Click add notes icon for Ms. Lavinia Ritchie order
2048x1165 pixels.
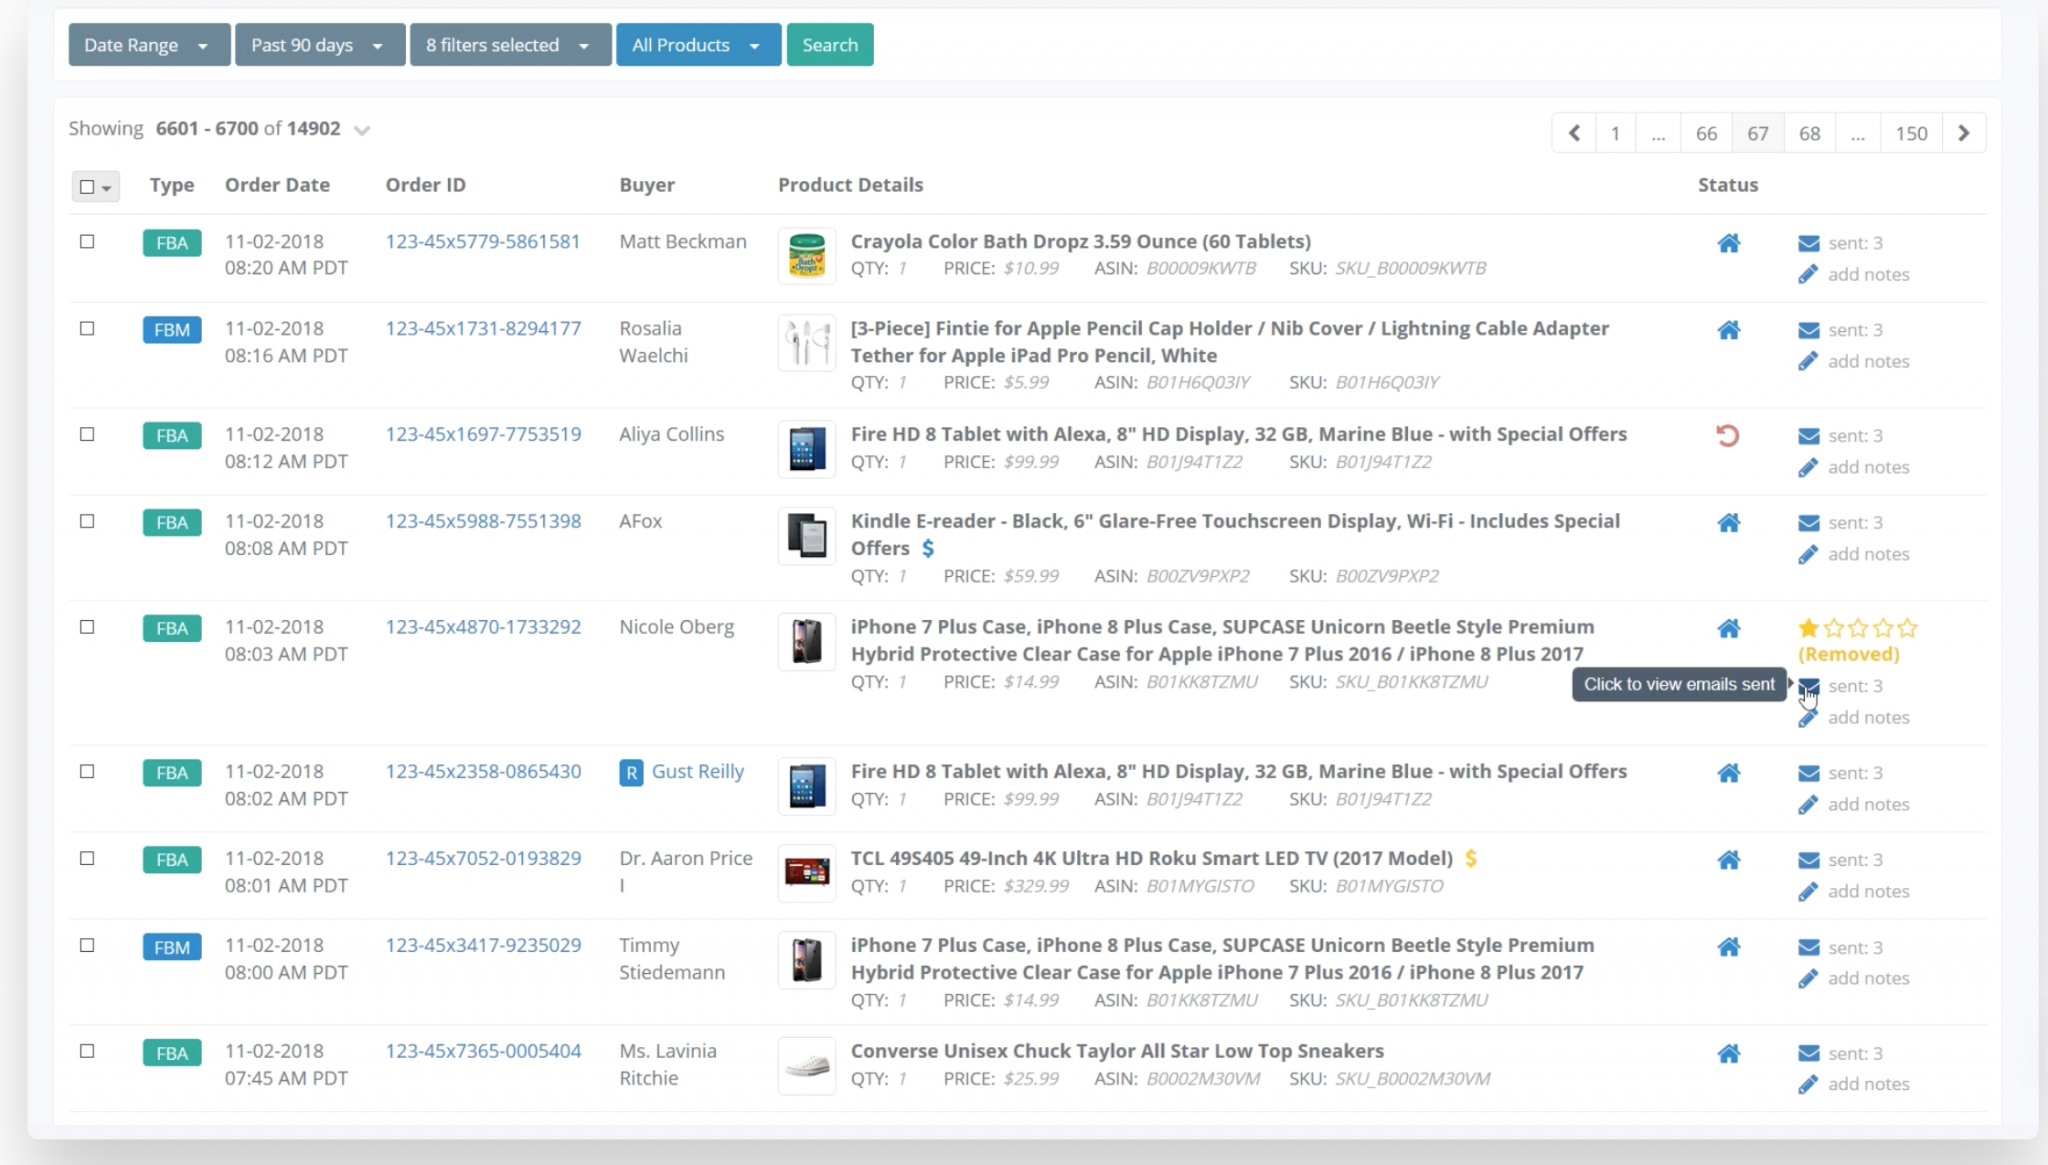pos(1807,1083)
